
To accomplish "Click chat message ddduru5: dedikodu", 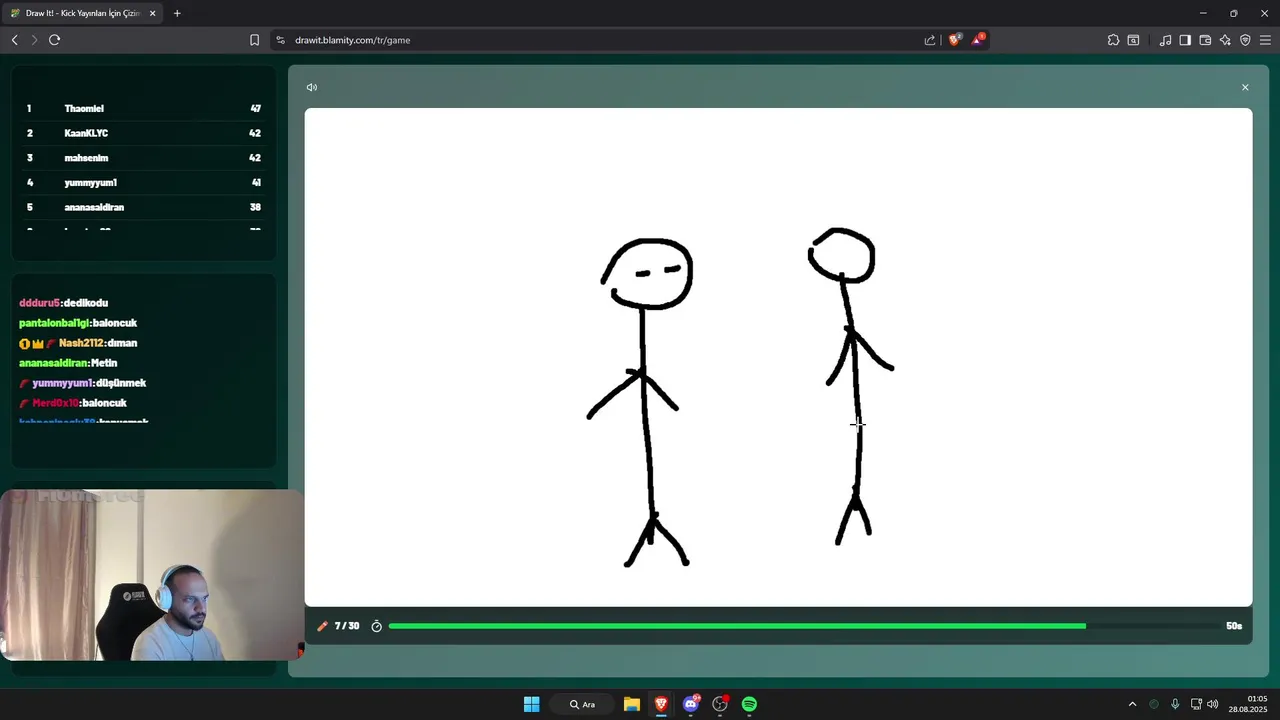I will 63,303.
